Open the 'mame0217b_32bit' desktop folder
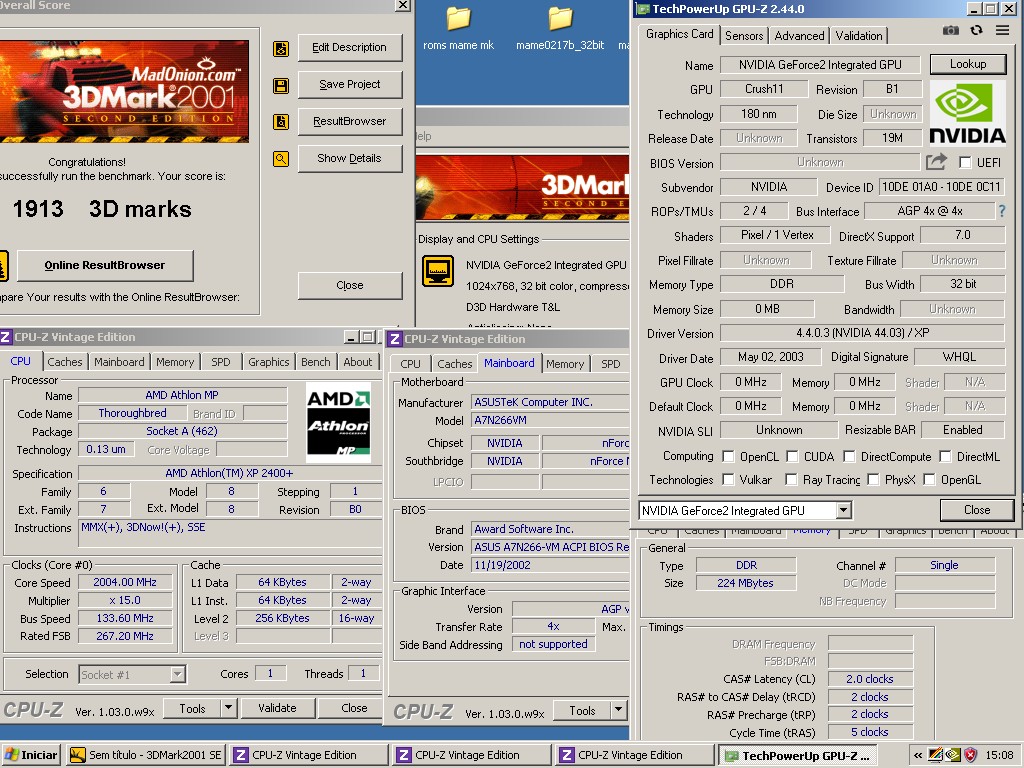This screenshot has width=1024, height=768. [560, 28]
